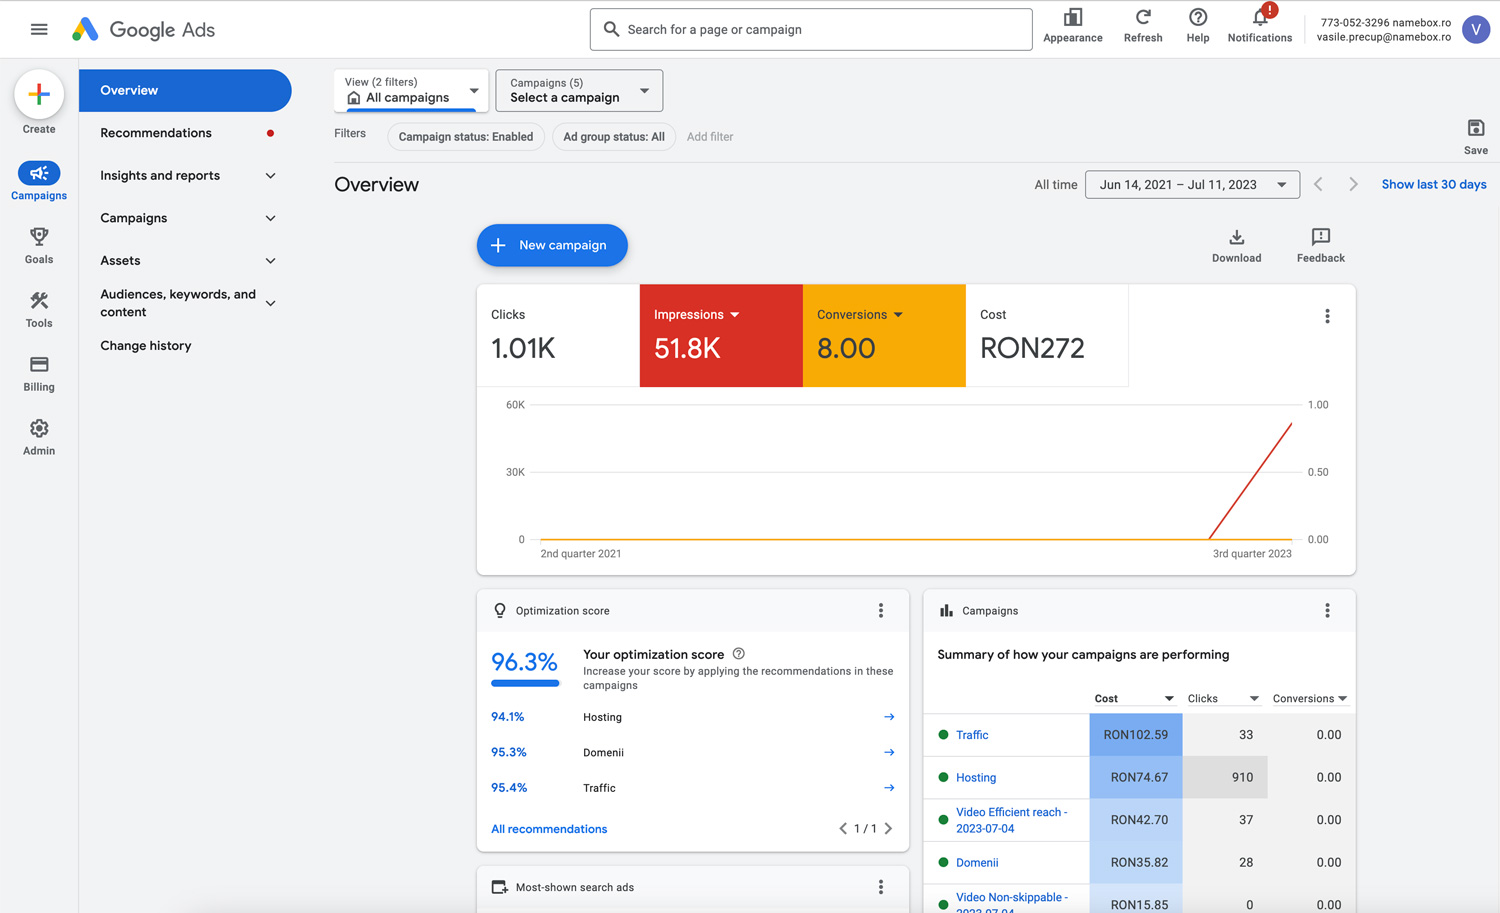Click 910 clicks cell for Hosting
Viewport: 1500px width, 913px height.
[x=1225, y=777]
